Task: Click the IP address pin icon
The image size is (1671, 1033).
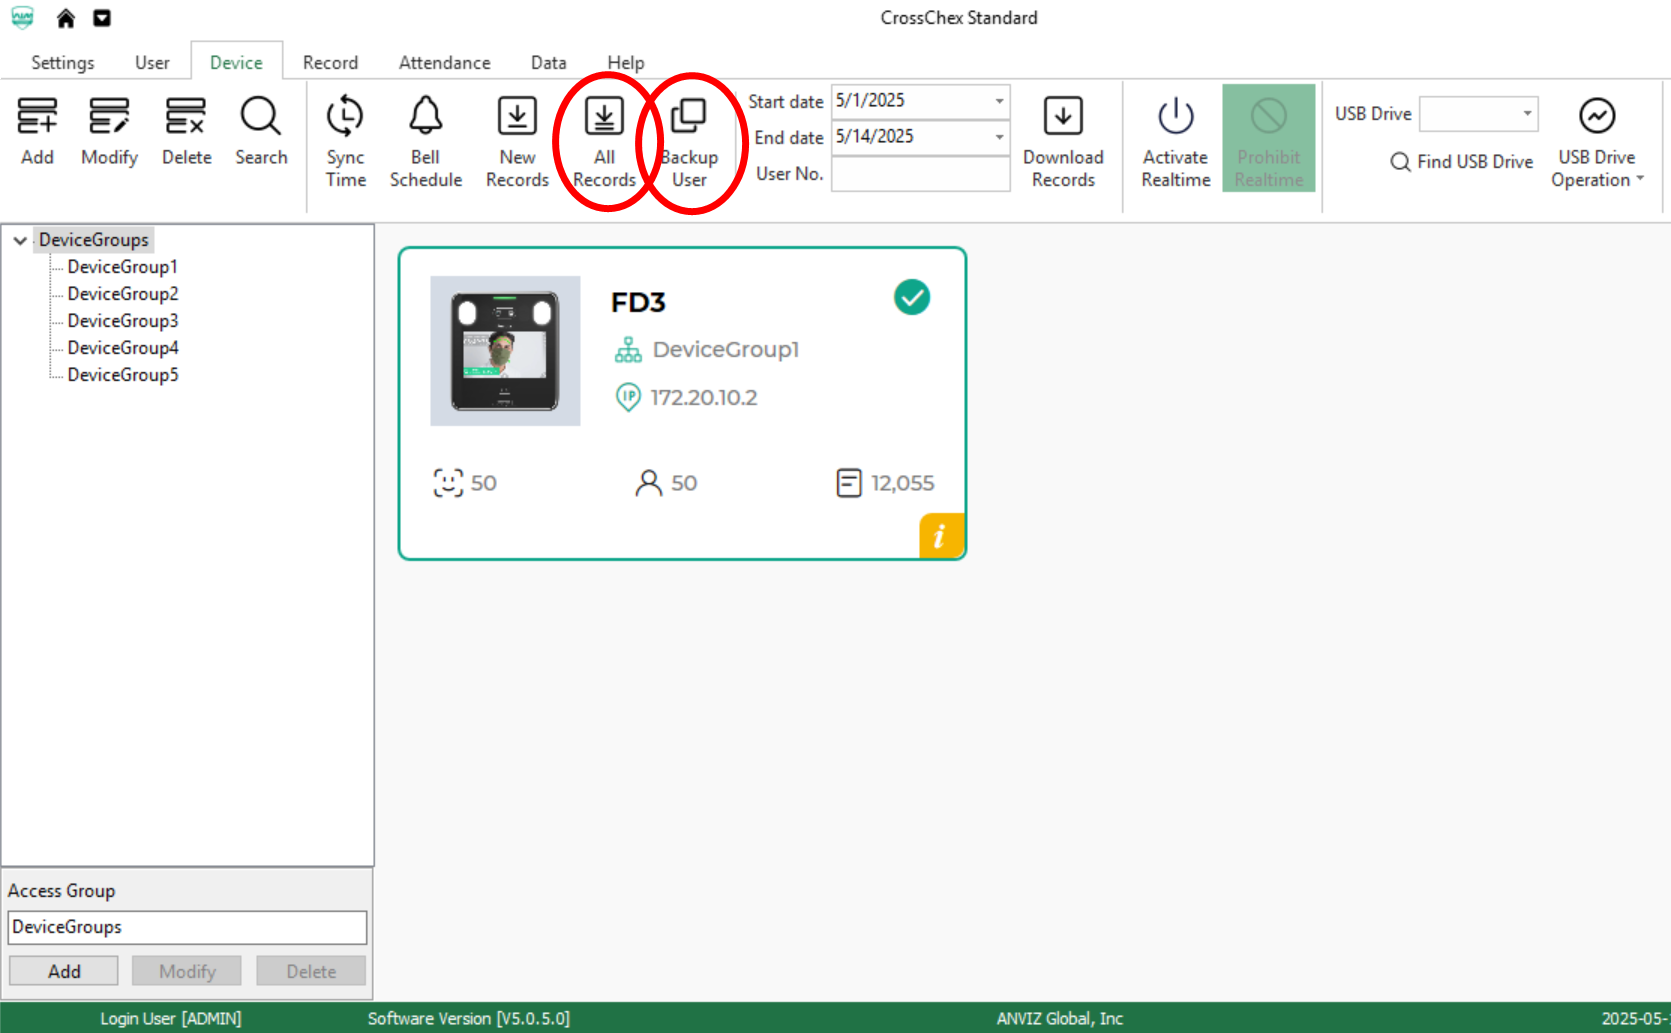Action: click(x=628, y=397)
